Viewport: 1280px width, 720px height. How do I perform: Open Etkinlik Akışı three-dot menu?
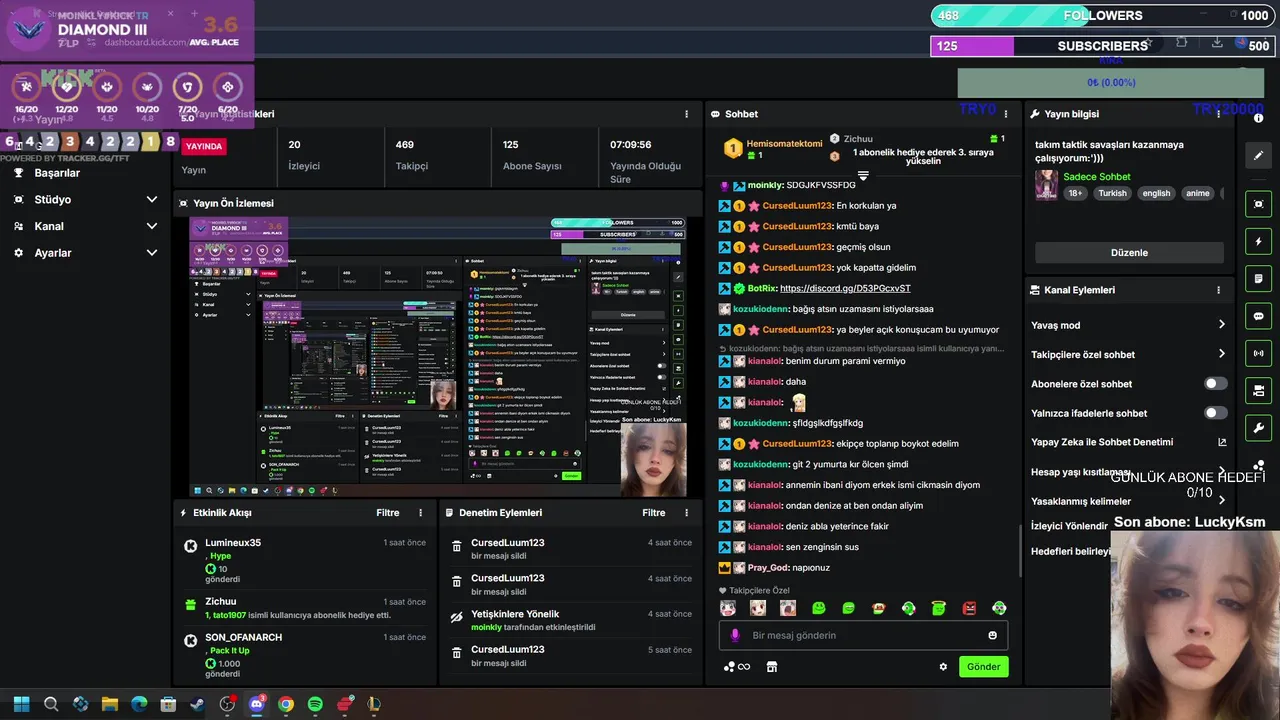(x=420, y=512)
